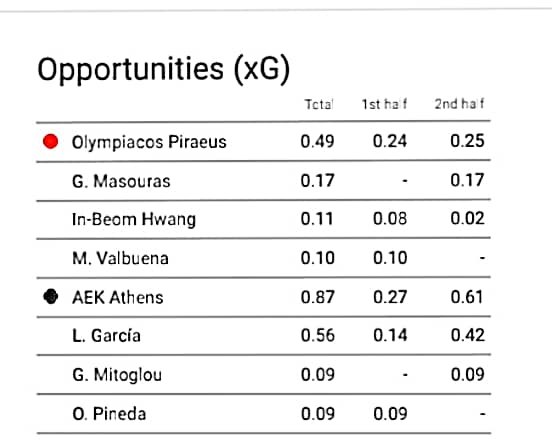Click player name In-Beom Hwang
The image size is (552, 444).
tap(134, 220)
